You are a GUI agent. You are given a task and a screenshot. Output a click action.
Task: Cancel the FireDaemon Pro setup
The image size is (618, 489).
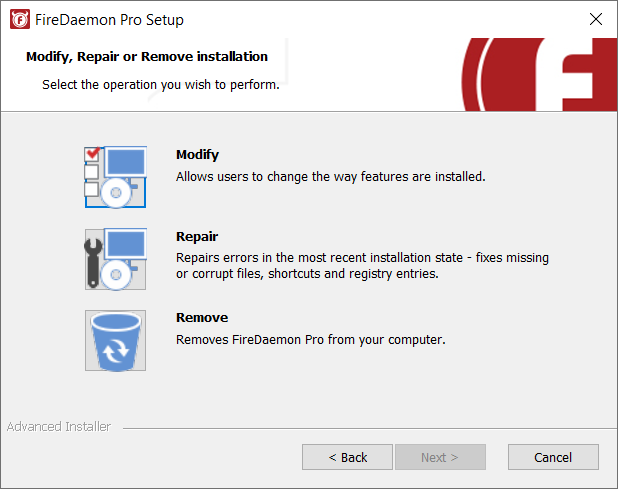coord(553,457)
